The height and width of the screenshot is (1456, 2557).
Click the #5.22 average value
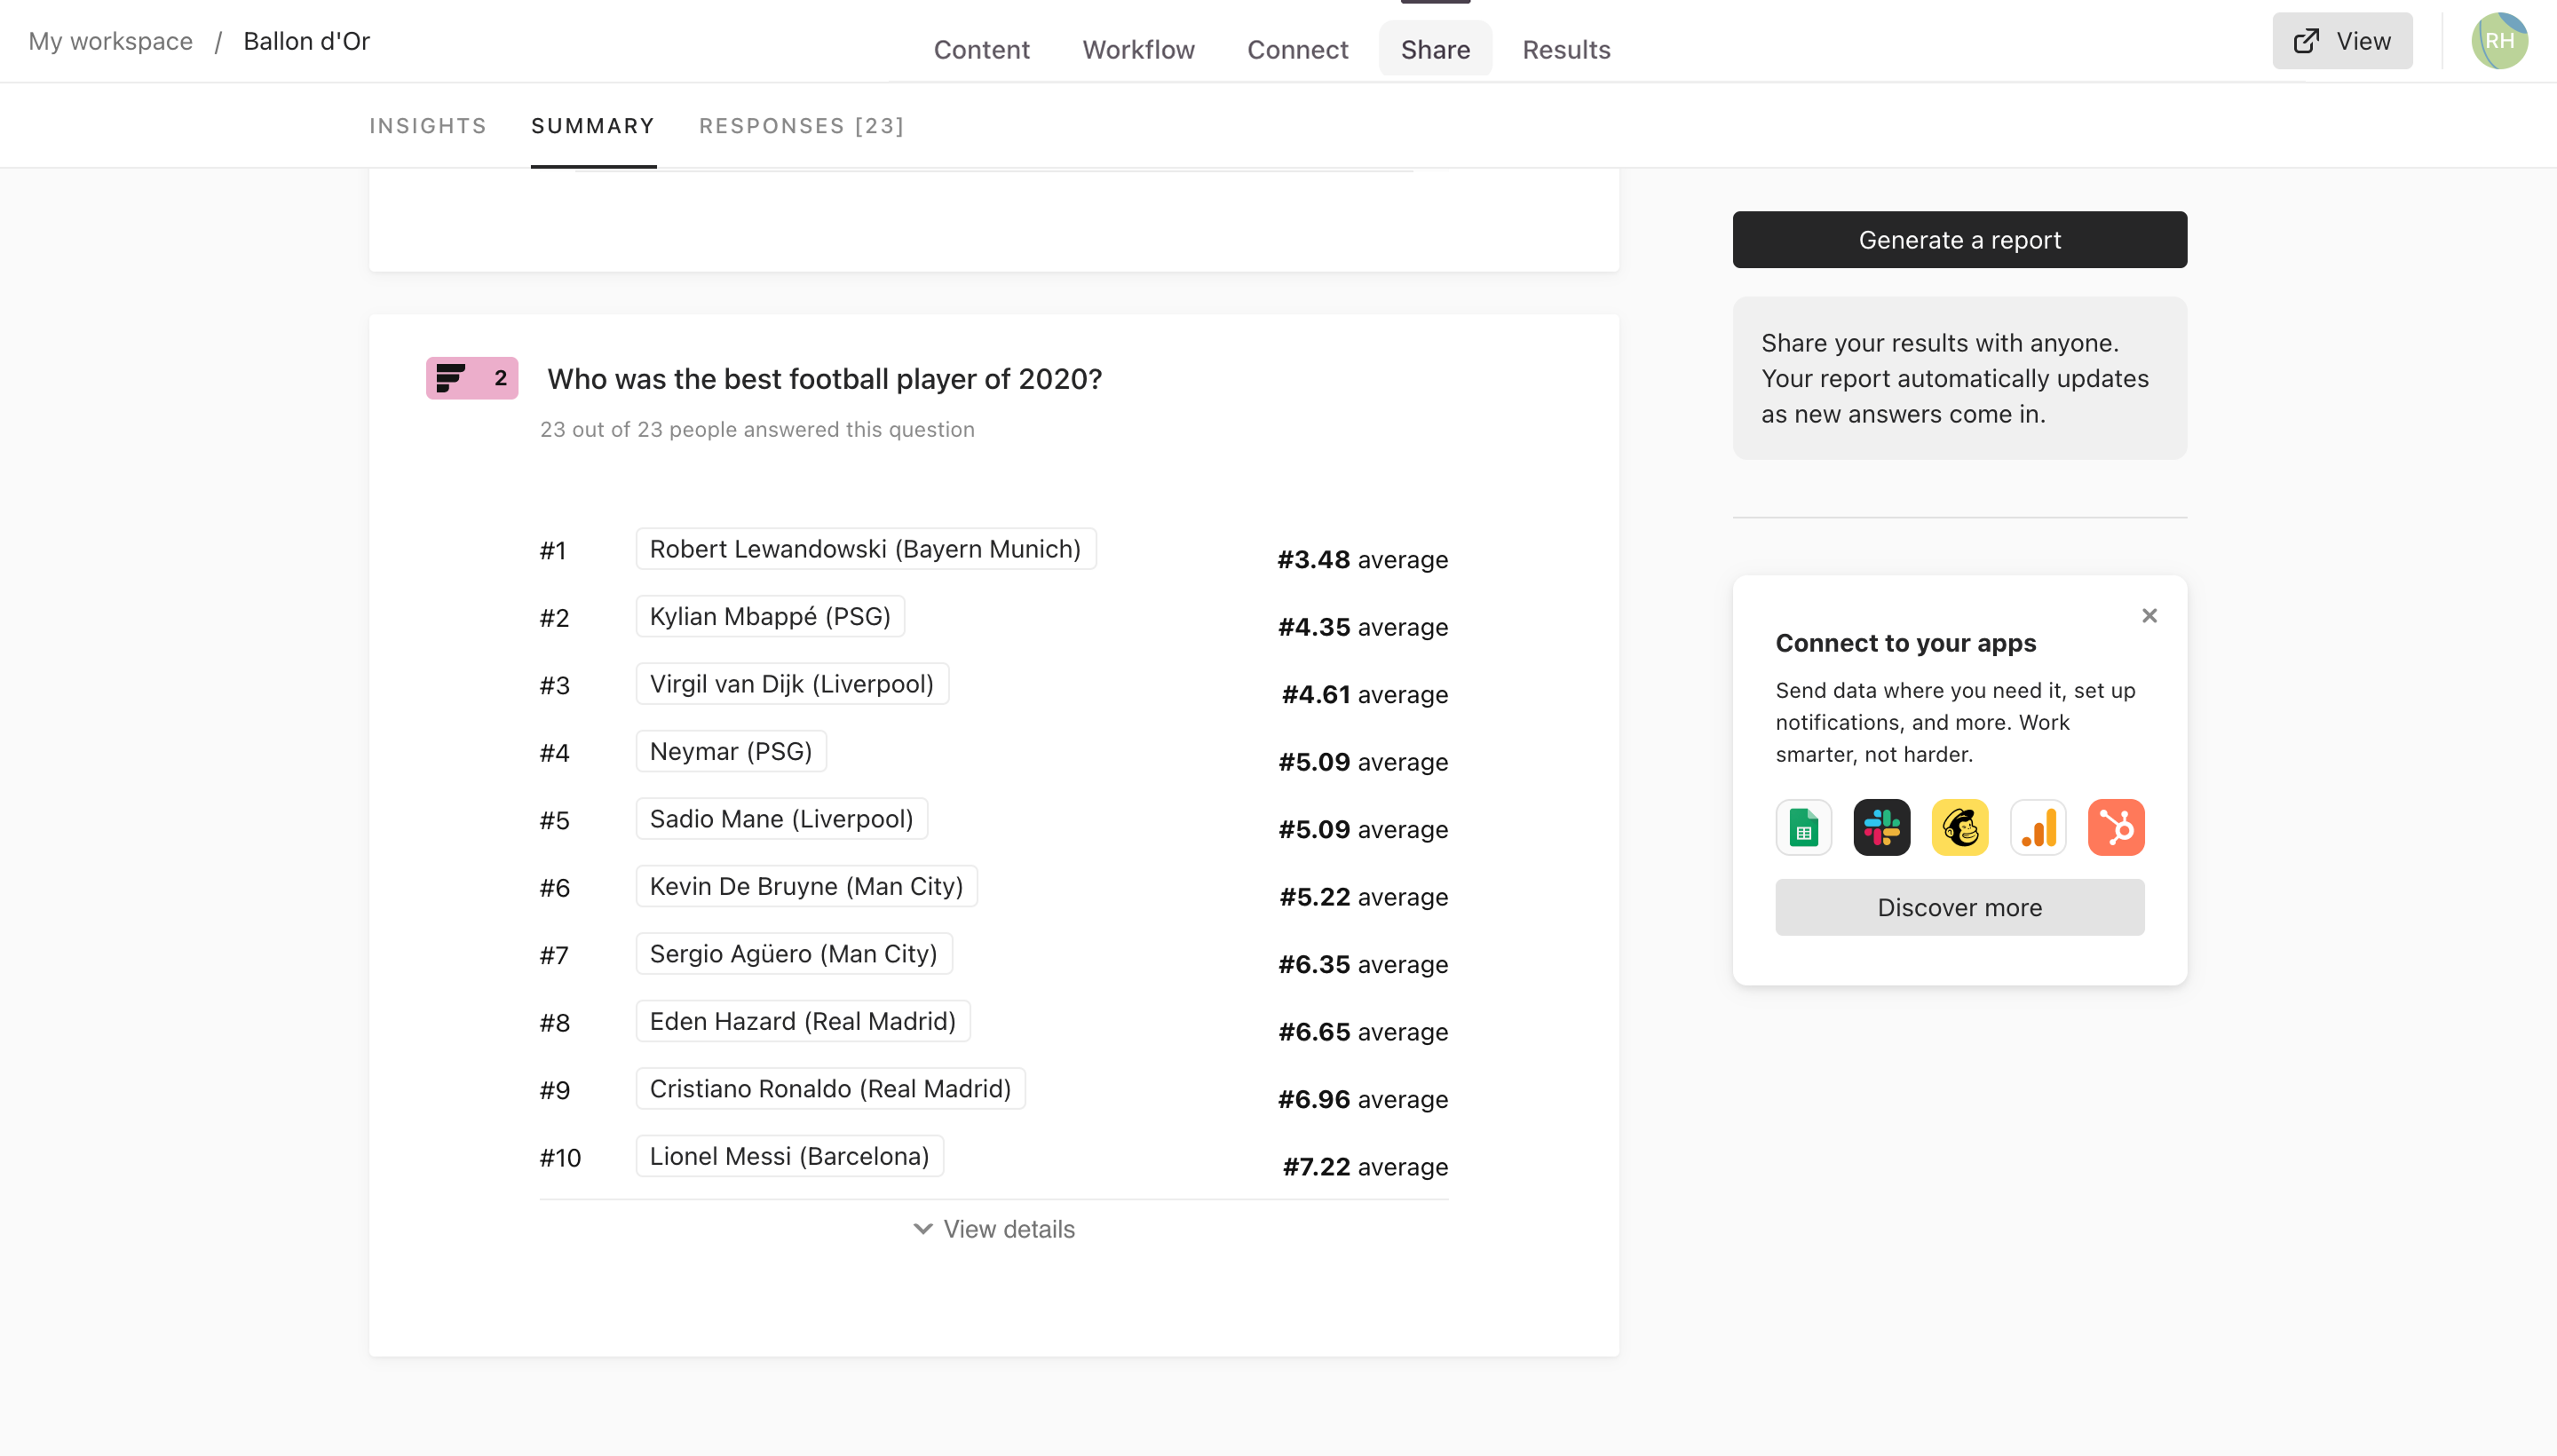1363,897
